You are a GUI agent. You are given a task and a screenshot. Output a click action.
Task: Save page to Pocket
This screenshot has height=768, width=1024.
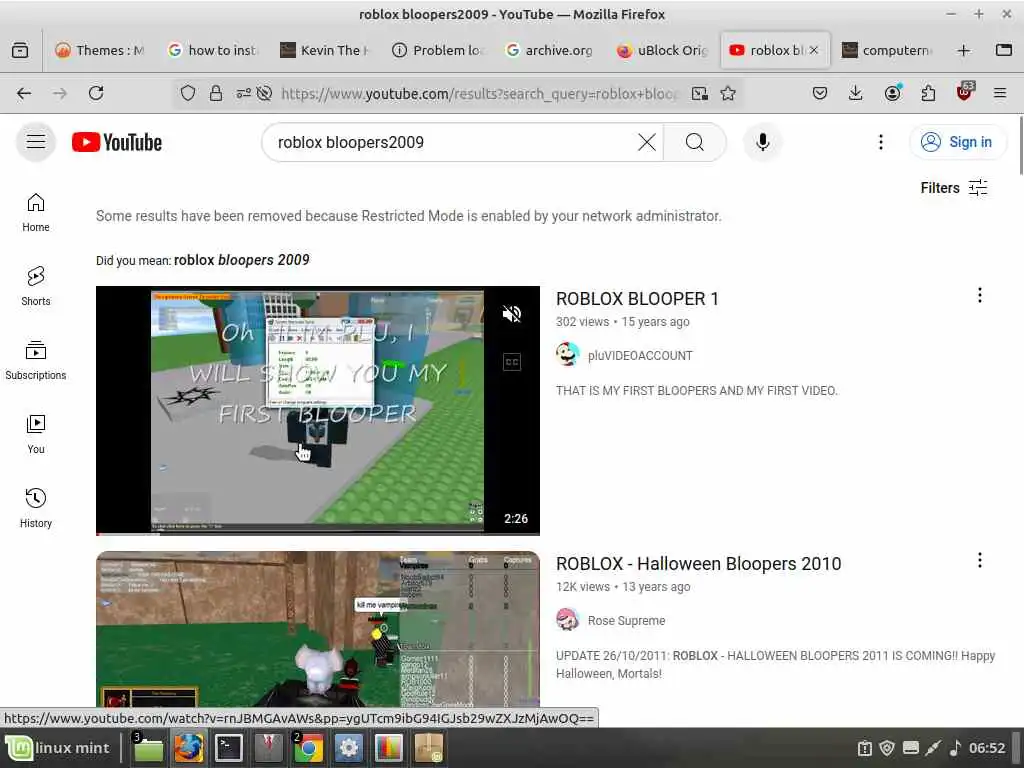[x=820, y=93]
